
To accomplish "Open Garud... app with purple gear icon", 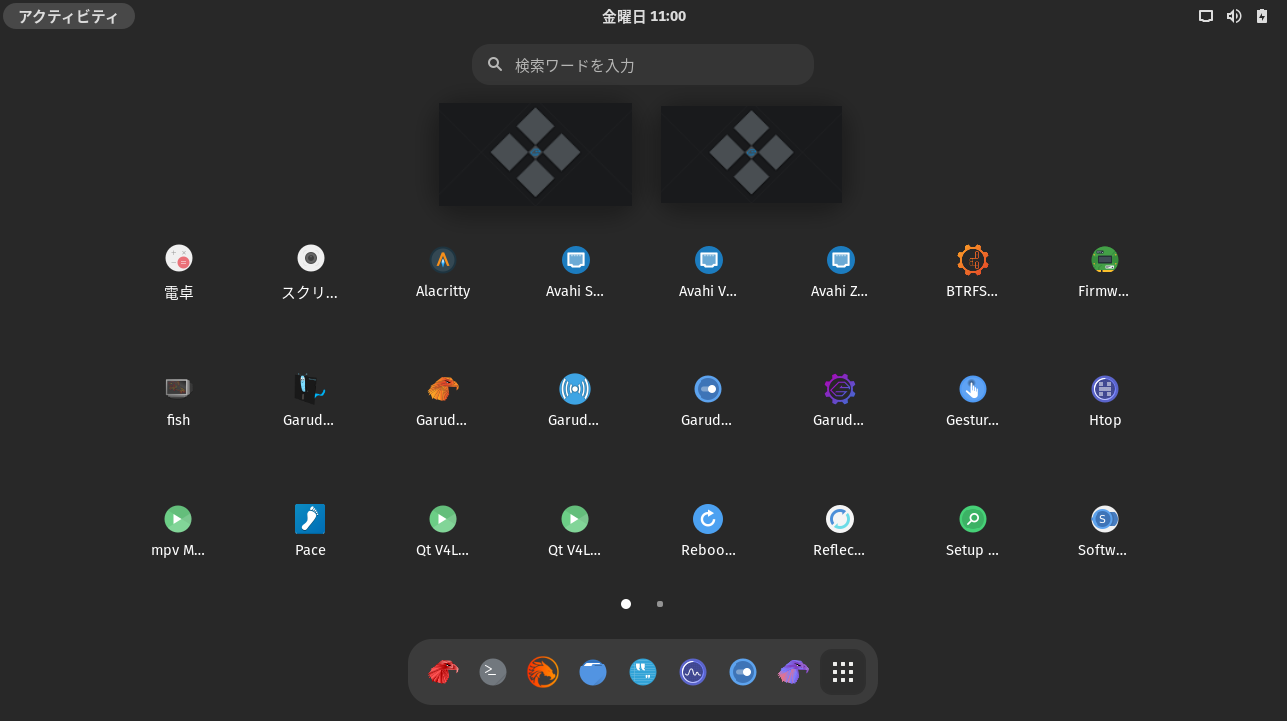I will click(840, 400).
